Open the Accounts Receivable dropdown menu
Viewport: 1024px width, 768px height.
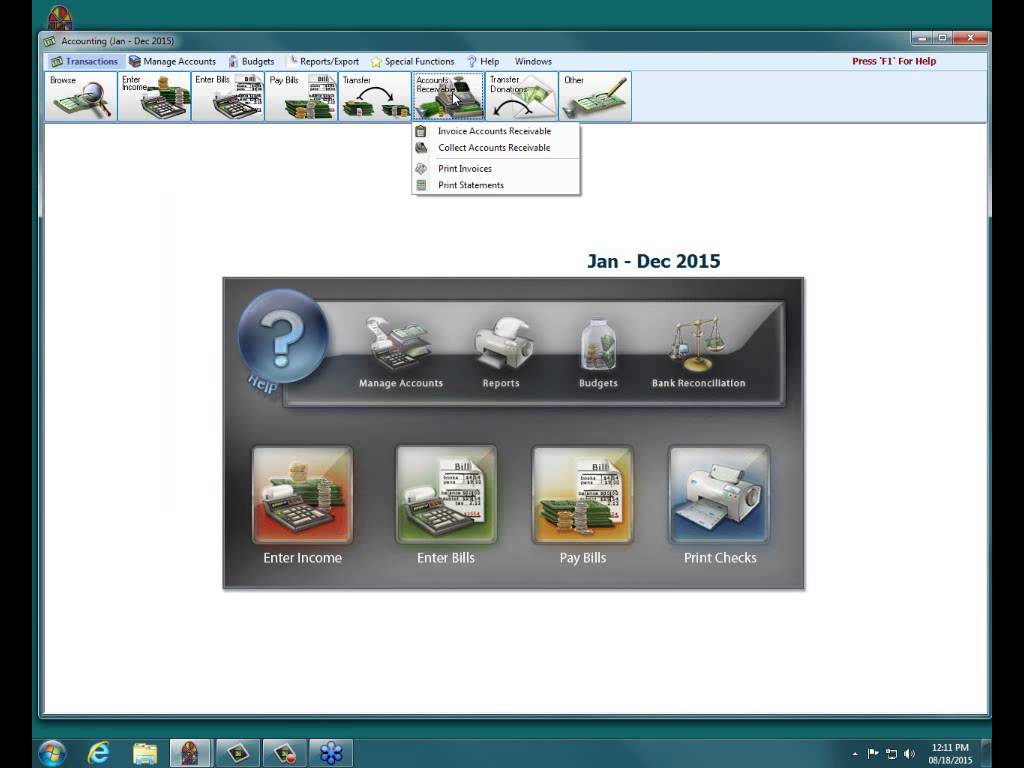448,96
